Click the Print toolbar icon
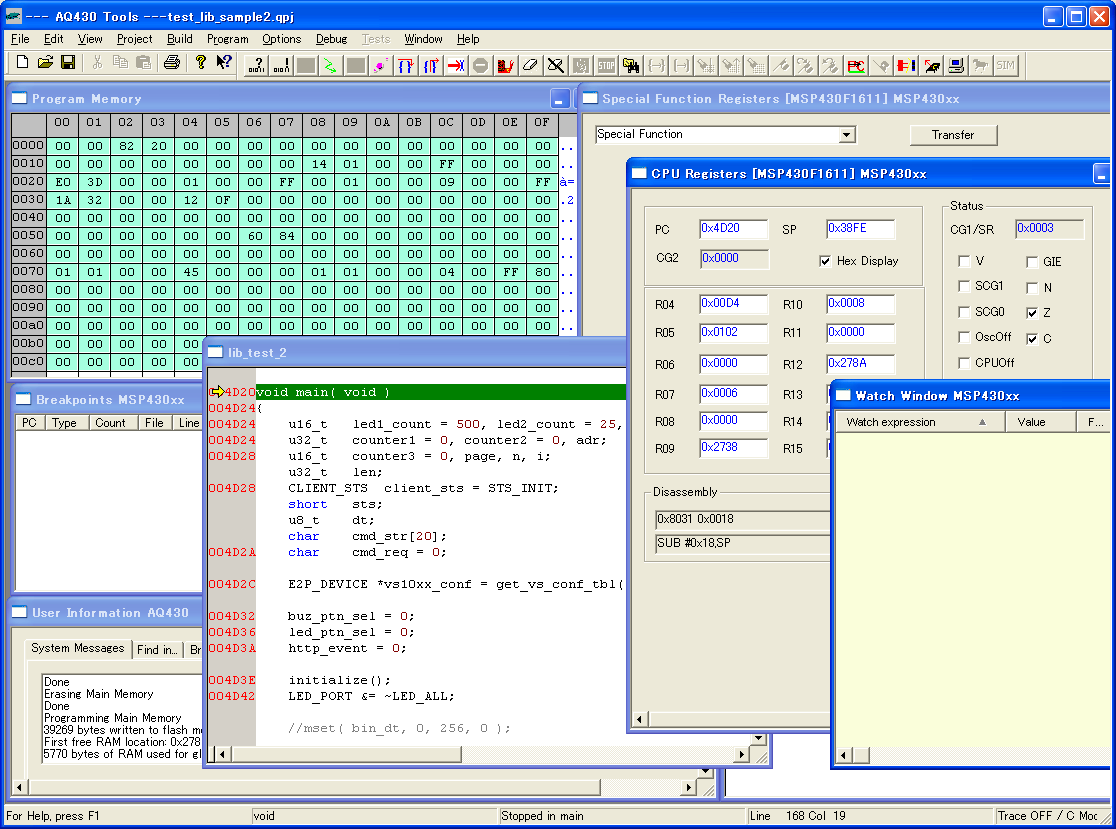1116x829 pixels. (172, 63)
